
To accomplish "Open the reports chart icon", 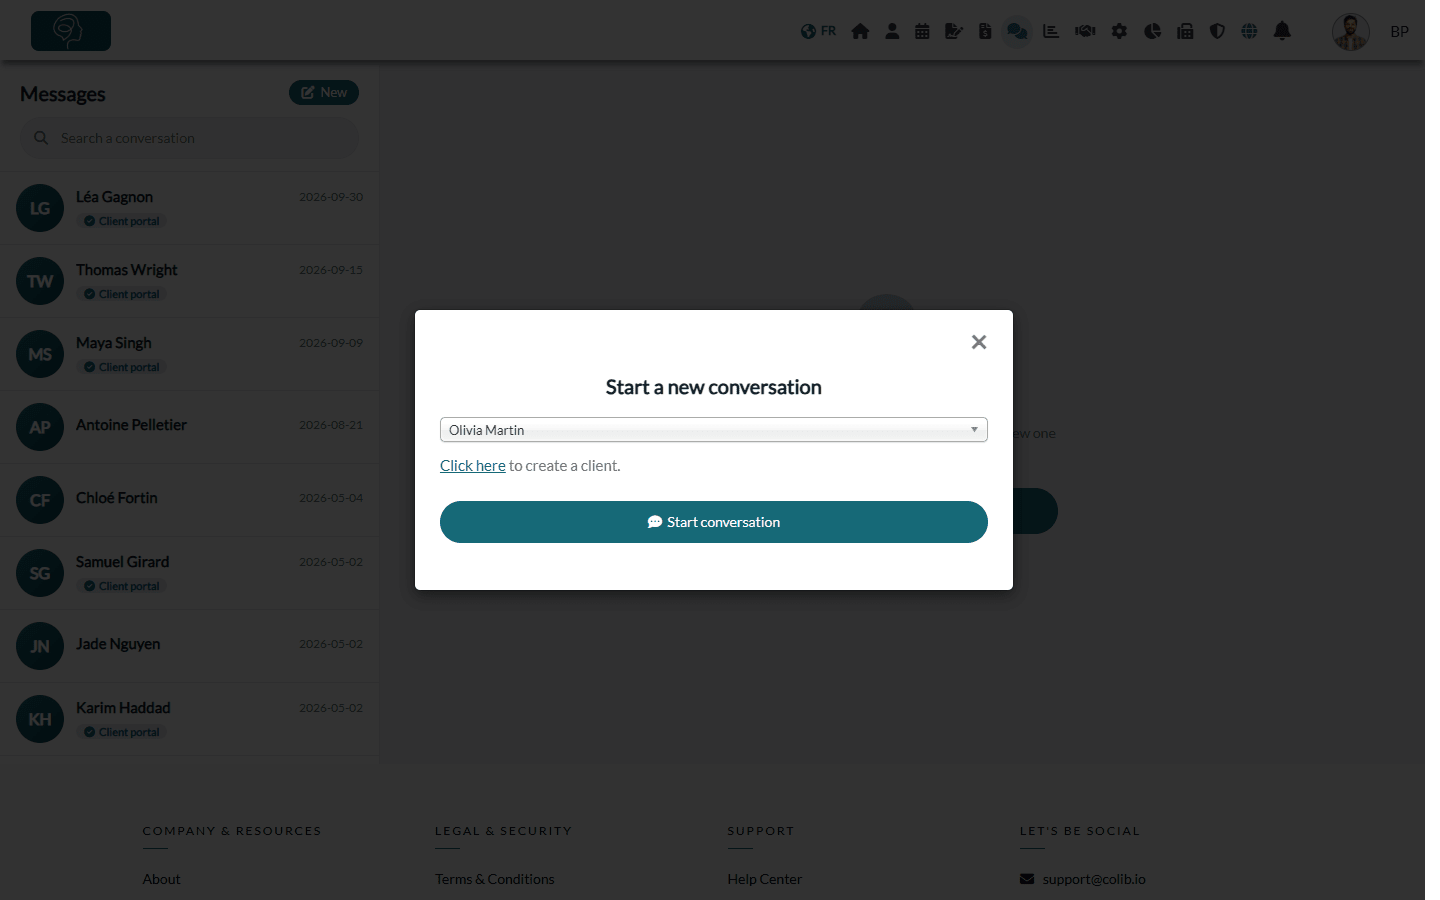I will (x=1051, y=31).
